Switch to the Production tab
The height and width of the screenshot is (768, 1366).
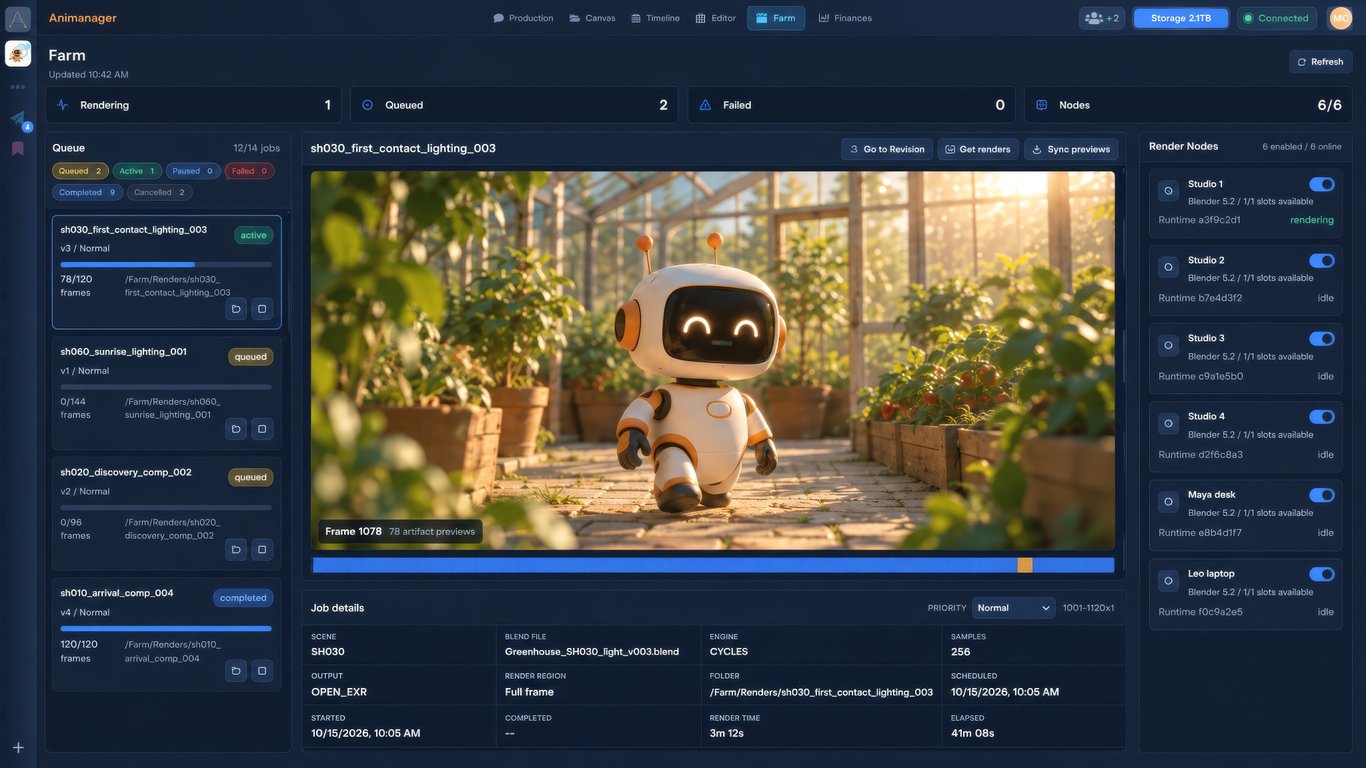click(523, 18)
